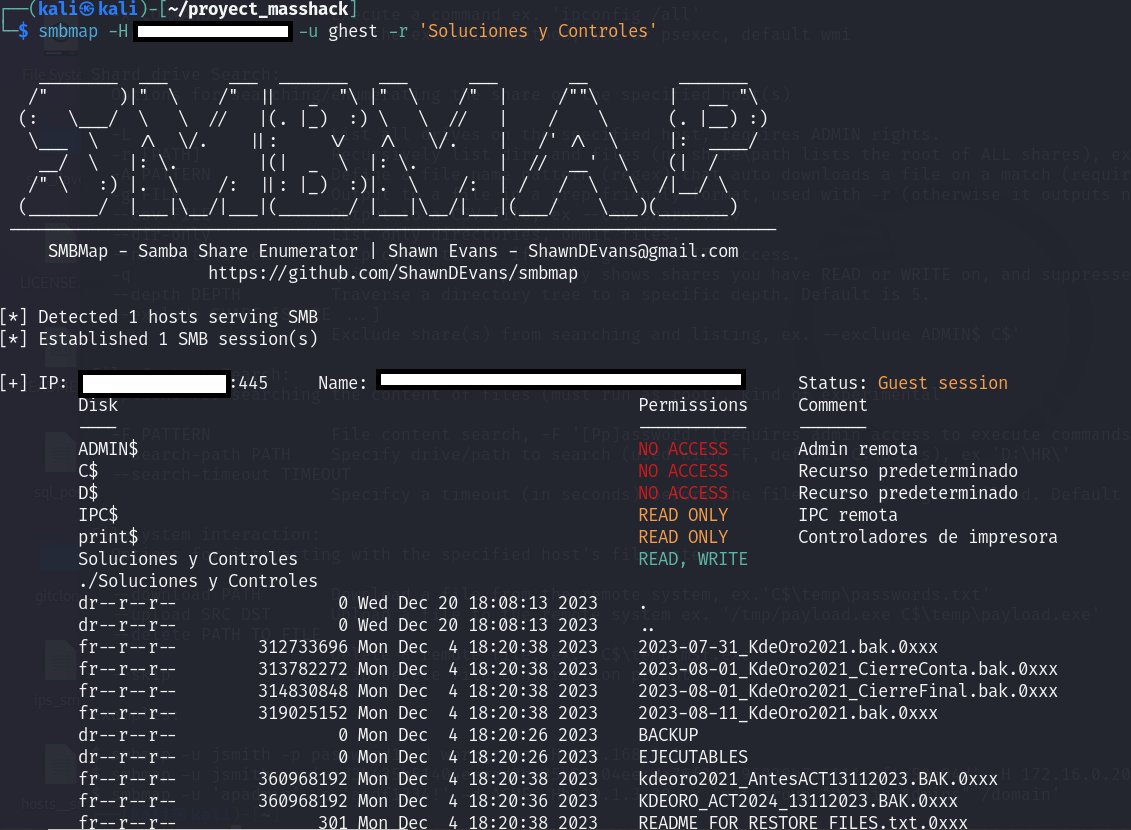Screen dimensions: 1131x830
Task: Click file 2023-08-01_KdeOro2021_CierreFinal.bak.0xxx
Action: click(848, 691)
